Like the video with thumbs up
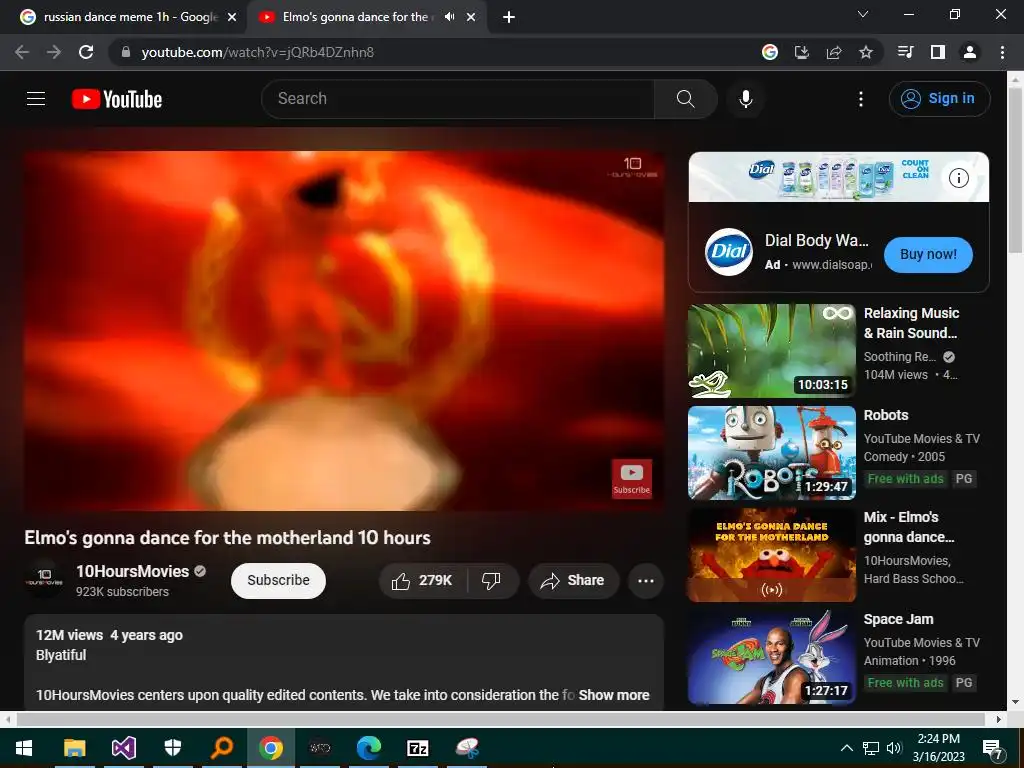1024x768 pixels. pyautogui.click(x=422, y=581)
